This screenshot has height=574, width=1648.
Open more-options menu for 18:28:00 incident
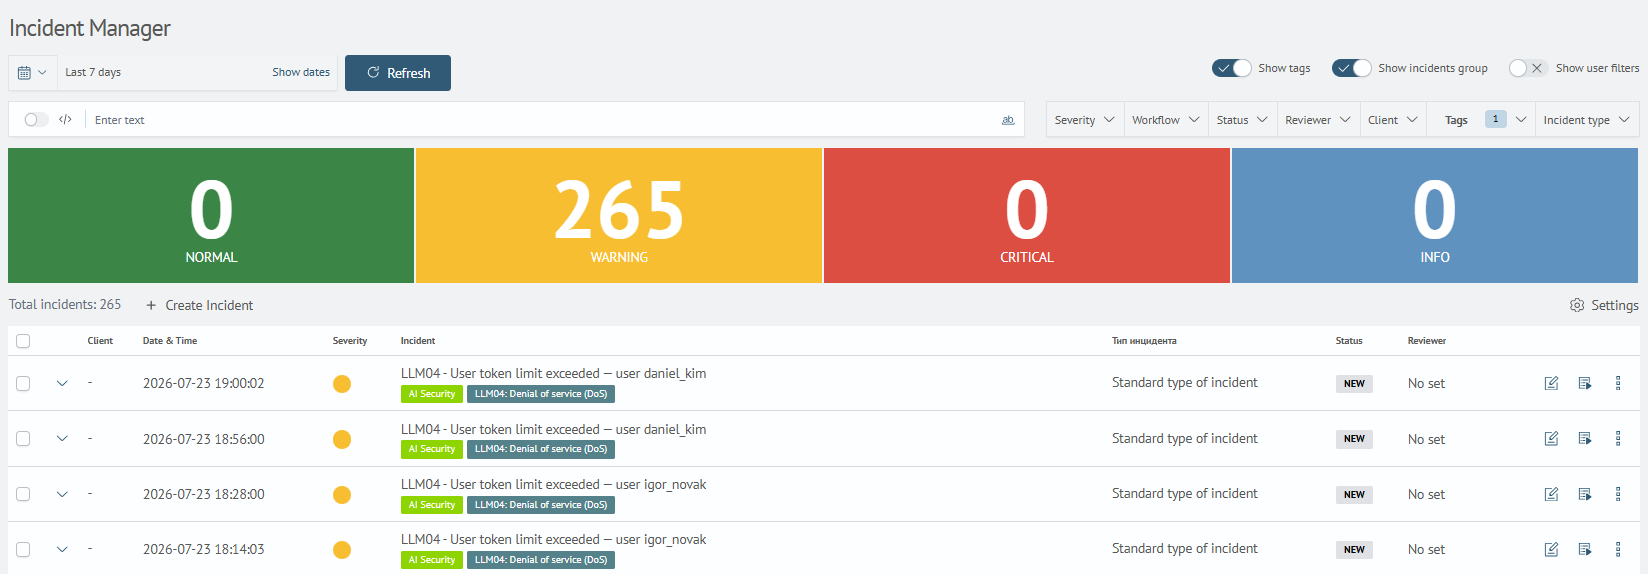pos(1618,494)
